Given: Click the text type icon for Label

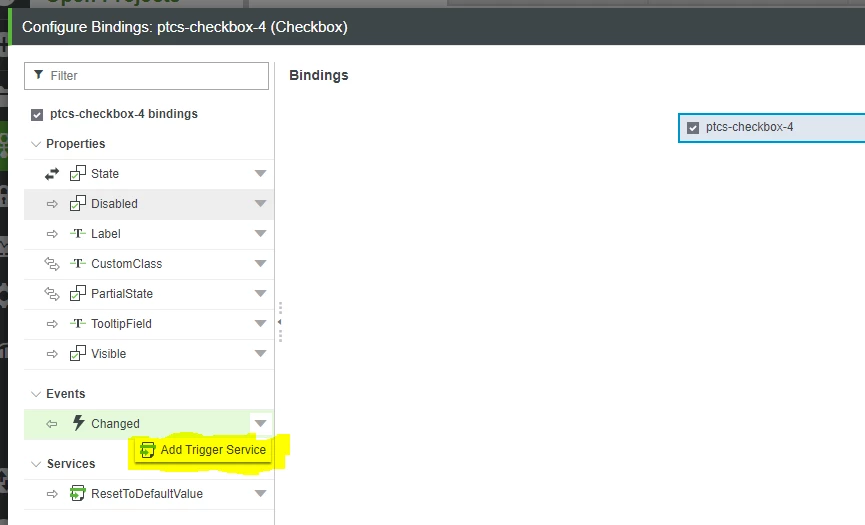Looking at the screenshot, I should 78,233.
